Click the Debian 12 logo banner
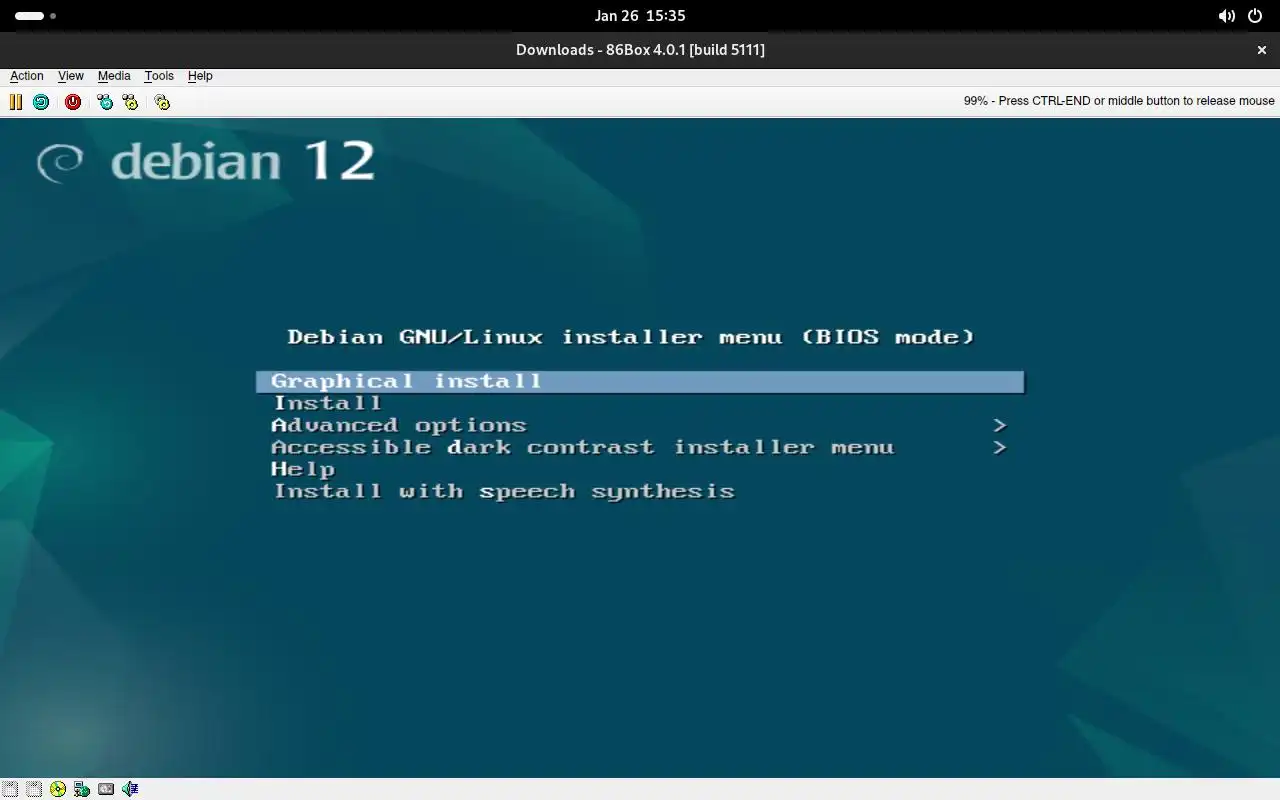Image resolution: width=1280 pixels, height=800 pixels. coord(206,161)
